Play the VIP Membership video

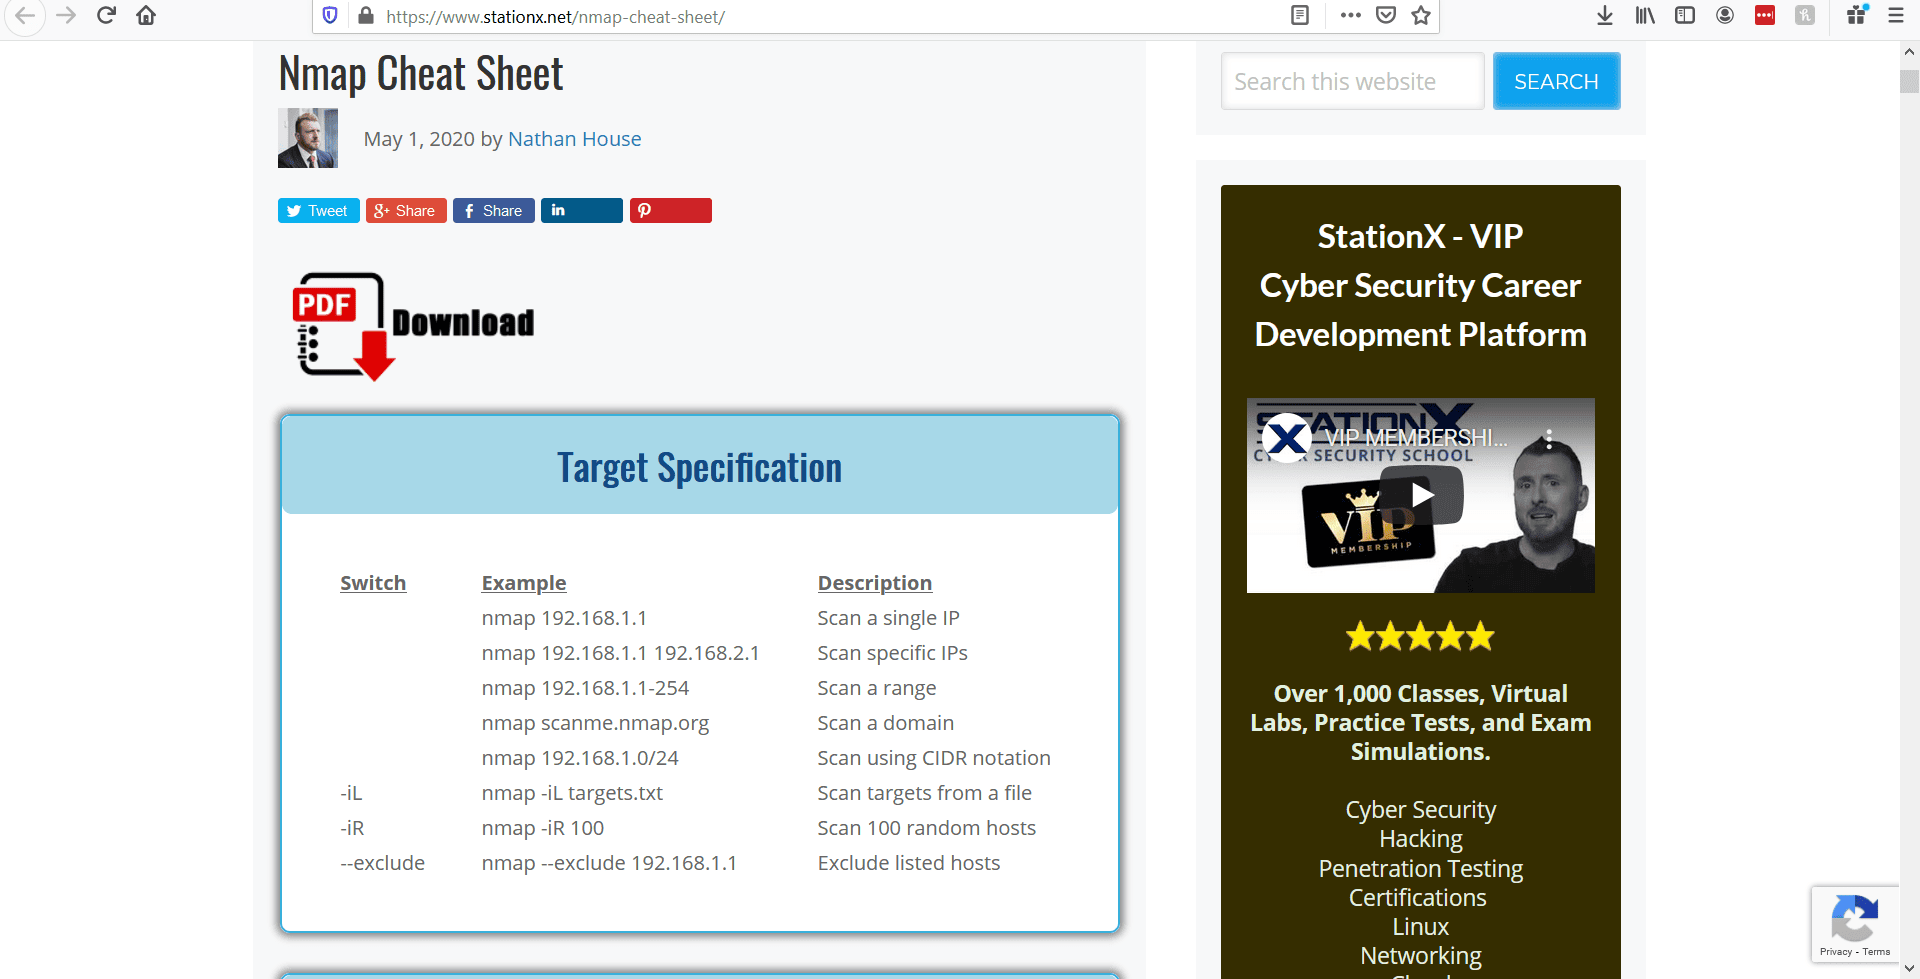(x=1421, y=494)
